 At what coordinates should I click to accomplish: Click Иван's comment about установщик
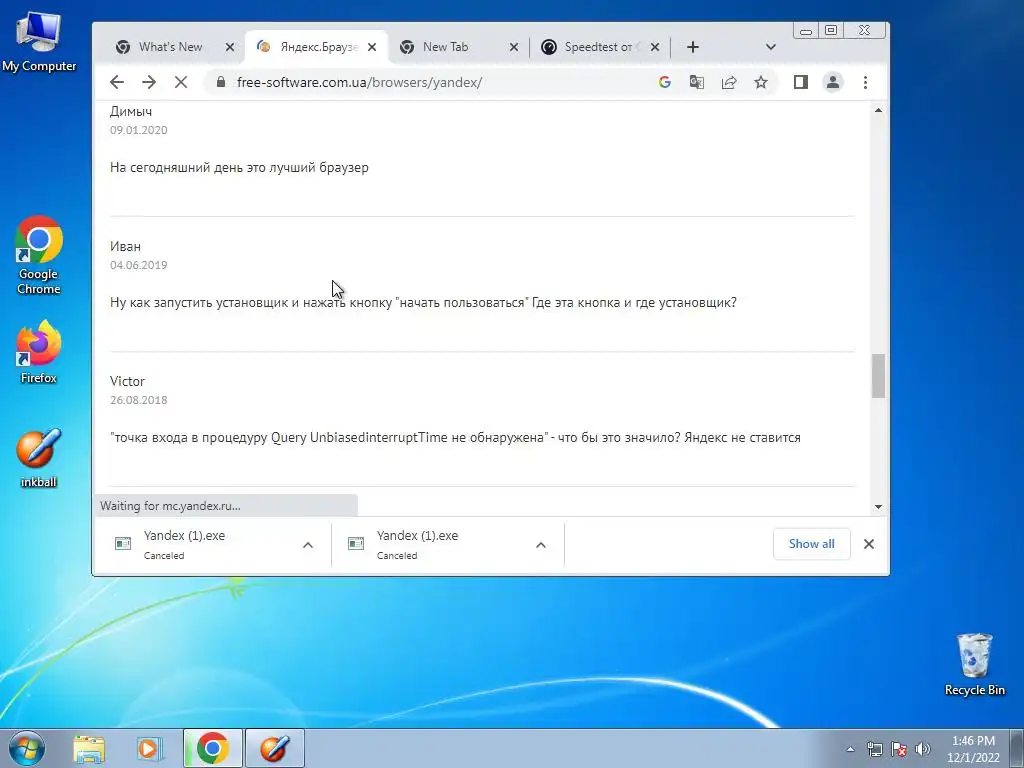tap(423, 302)
